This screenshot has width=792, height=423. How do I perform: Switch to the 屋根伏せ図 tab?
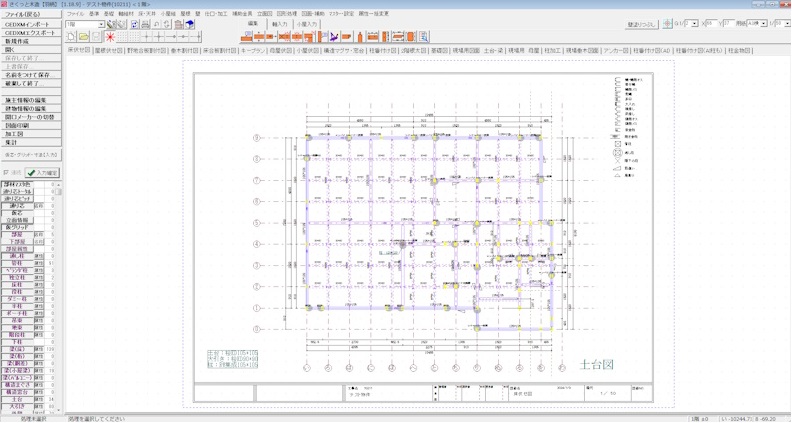[x=109, y=50]
